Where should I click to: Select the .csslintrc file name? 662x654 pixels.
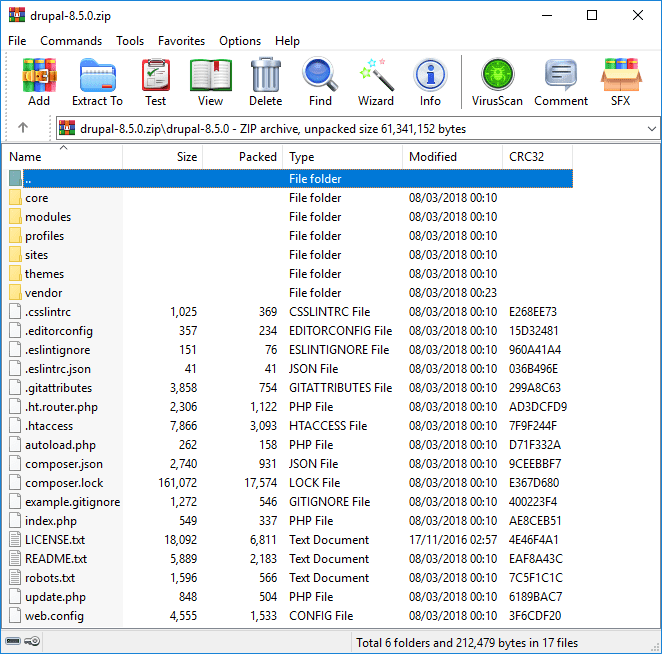(x=48, y=312)
